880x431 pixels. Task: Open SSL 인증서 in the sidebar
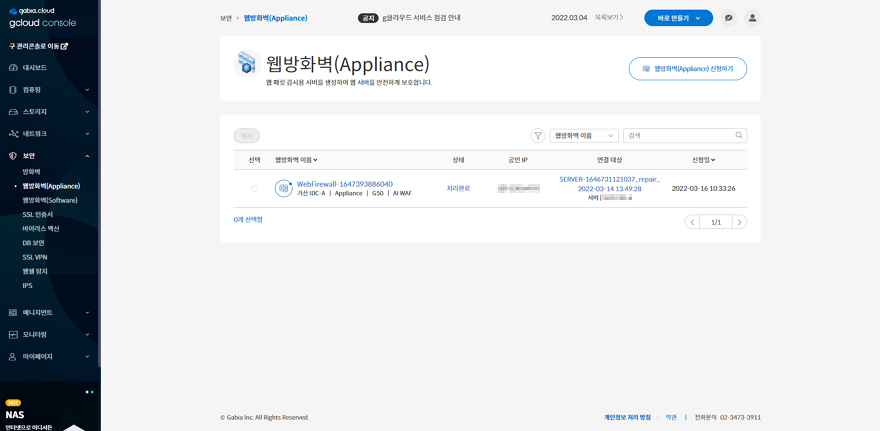coord(38,214)
